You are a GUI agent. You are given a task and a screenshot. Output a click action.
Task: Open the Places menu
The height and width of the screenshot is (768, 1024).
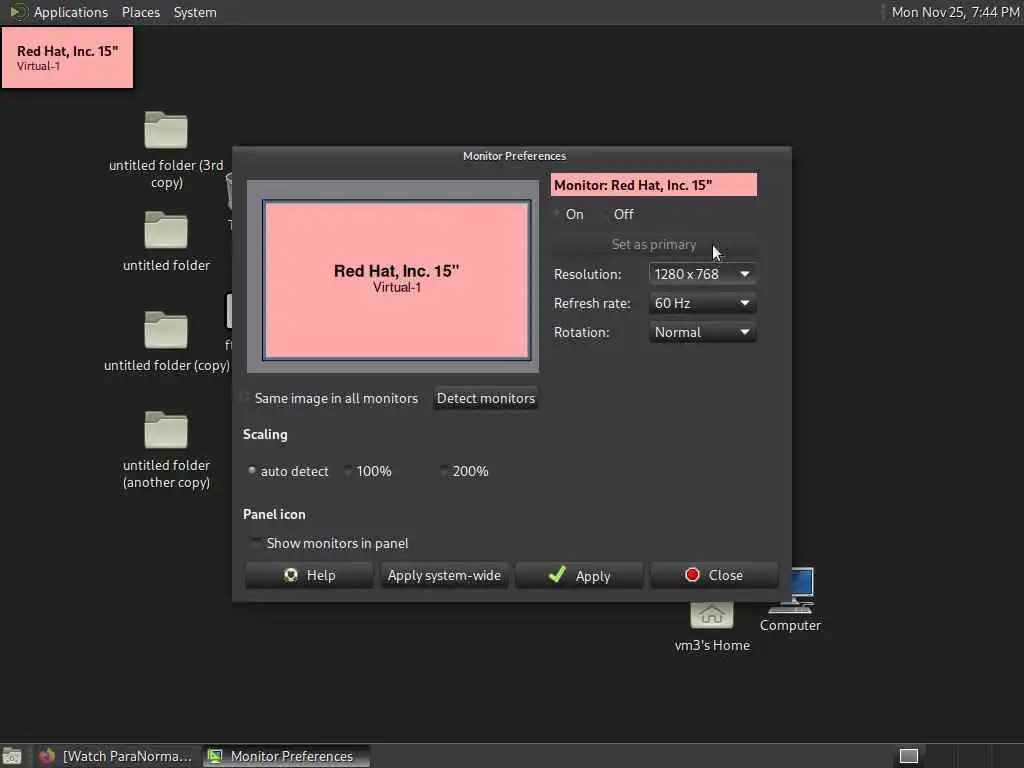pyautogui.click(x=141, y=12)
